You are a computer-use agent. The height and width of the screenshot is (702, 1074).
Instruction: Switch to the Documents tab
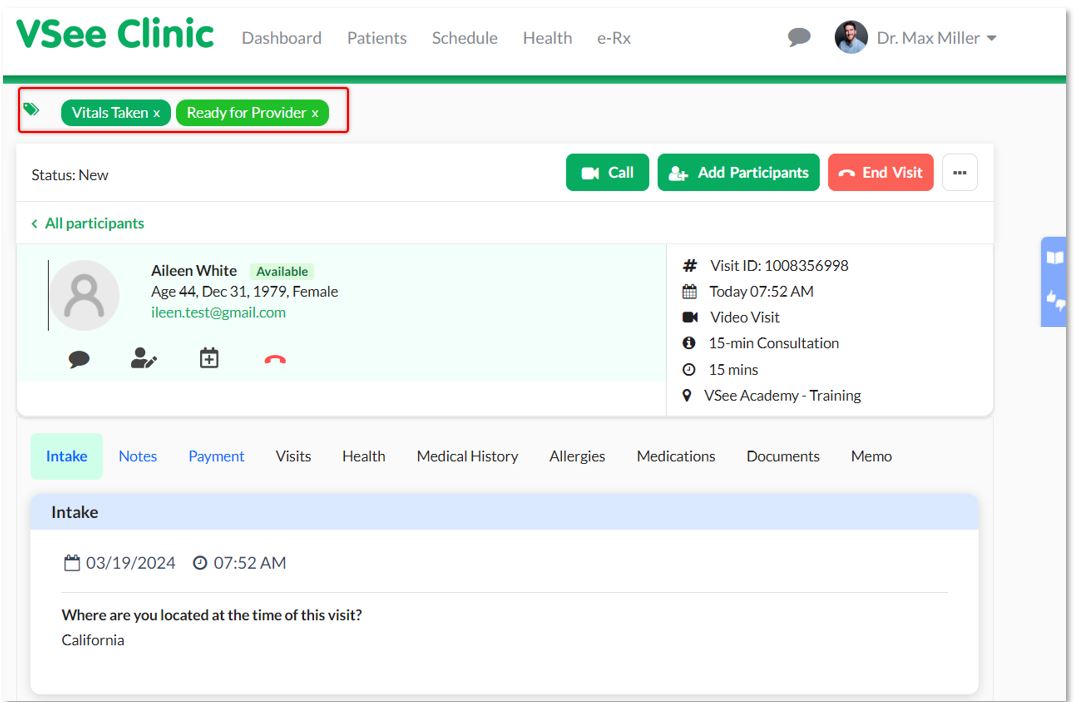783,456
